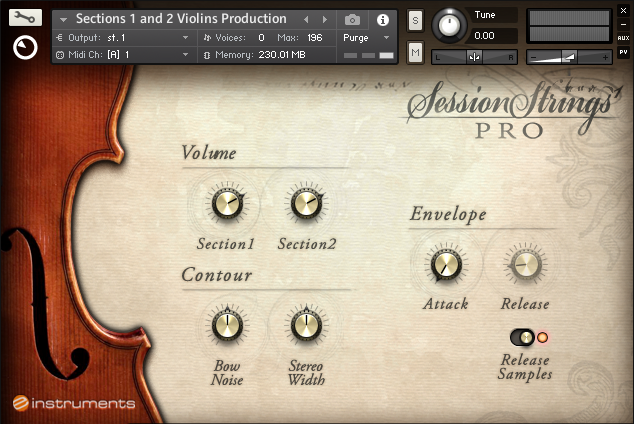This screenshot has height=424, width=634.
Task: Minimize the instrument header with minus button
Action: point(623,24)
